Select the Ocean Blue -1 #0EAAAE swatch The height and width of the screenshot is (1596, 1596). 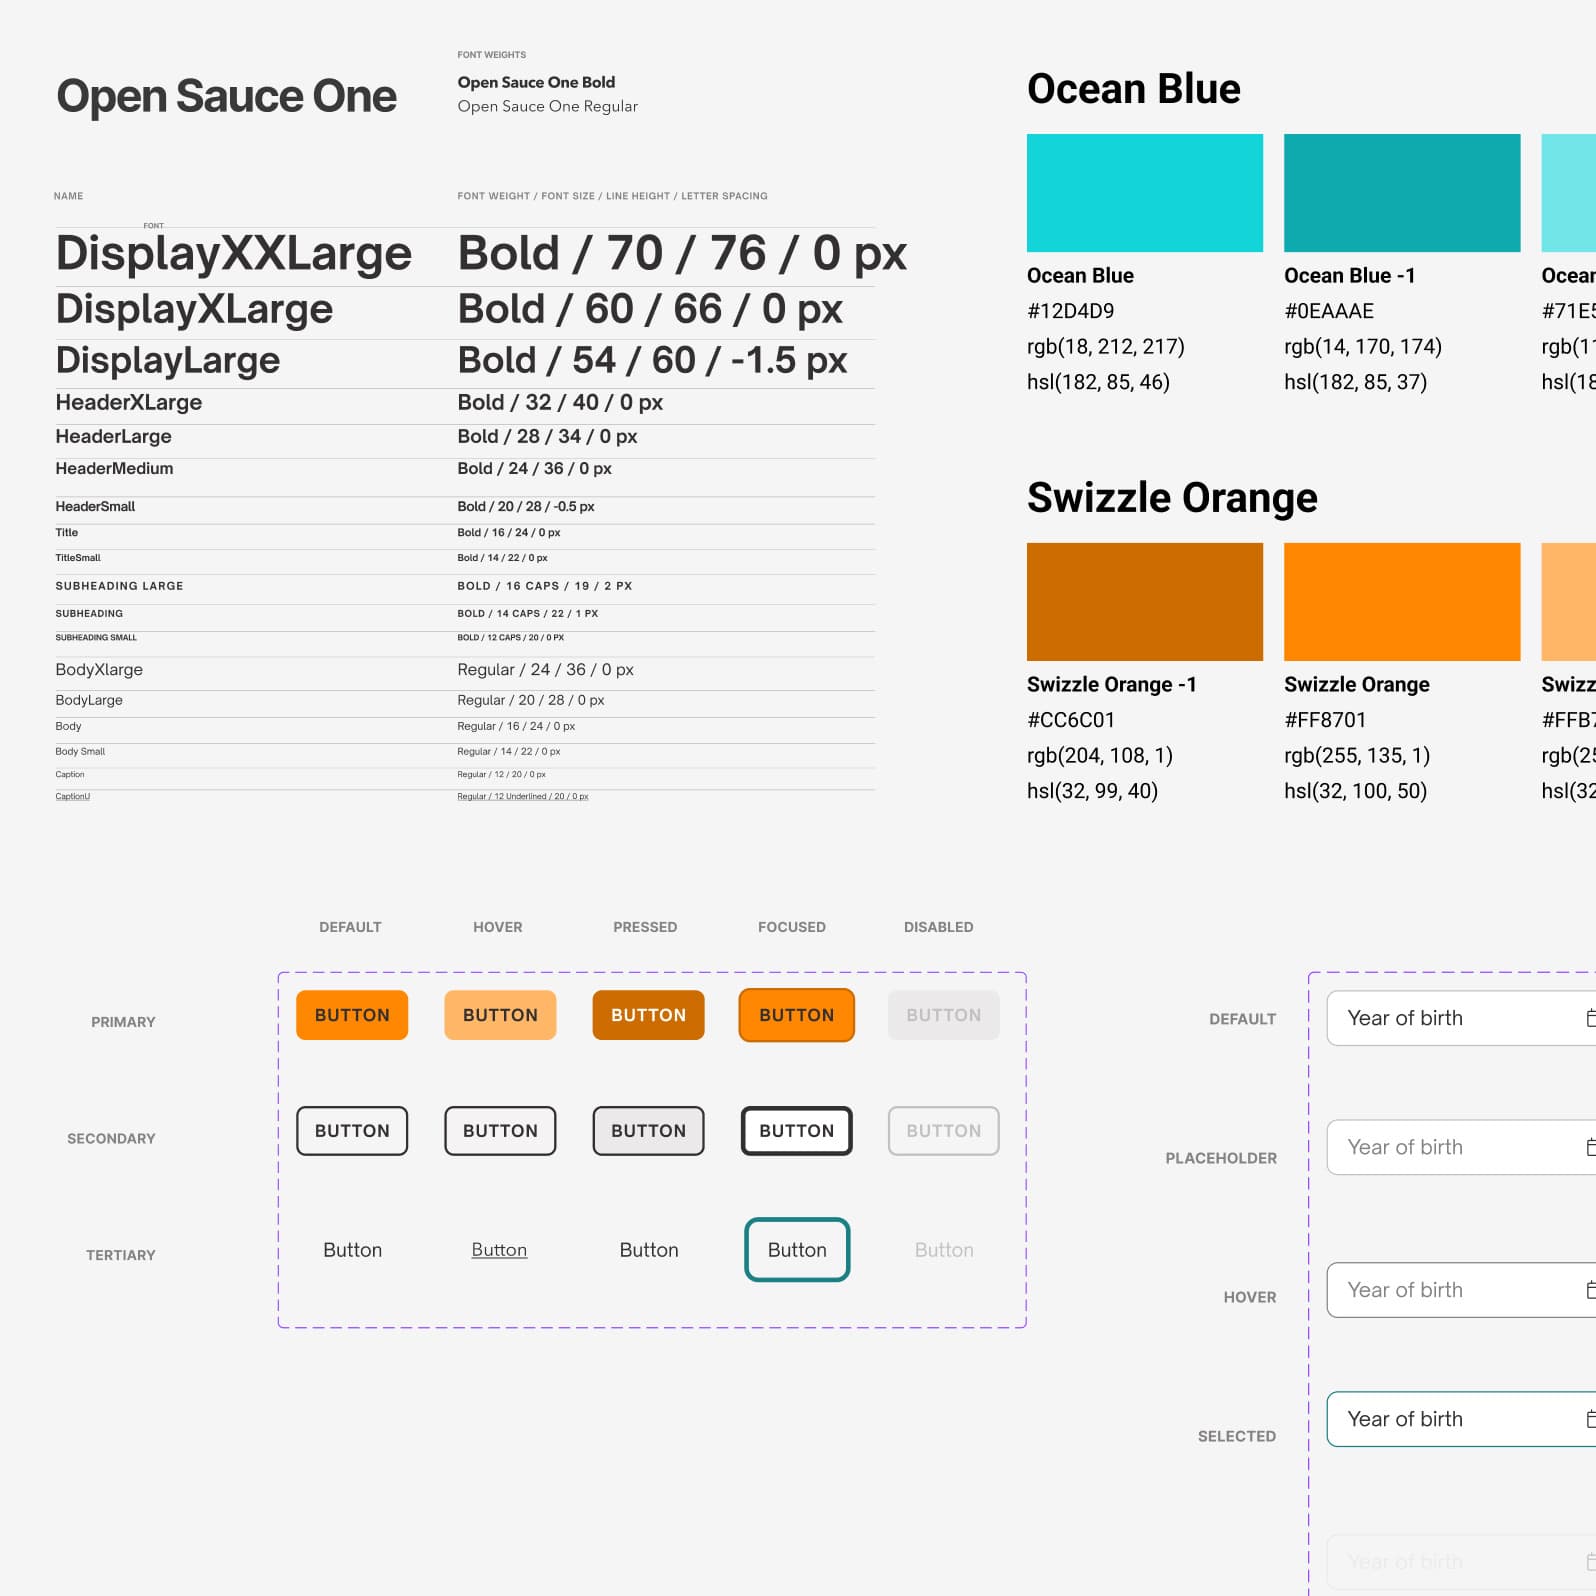pyautogui.click(x=1402, y=193)
